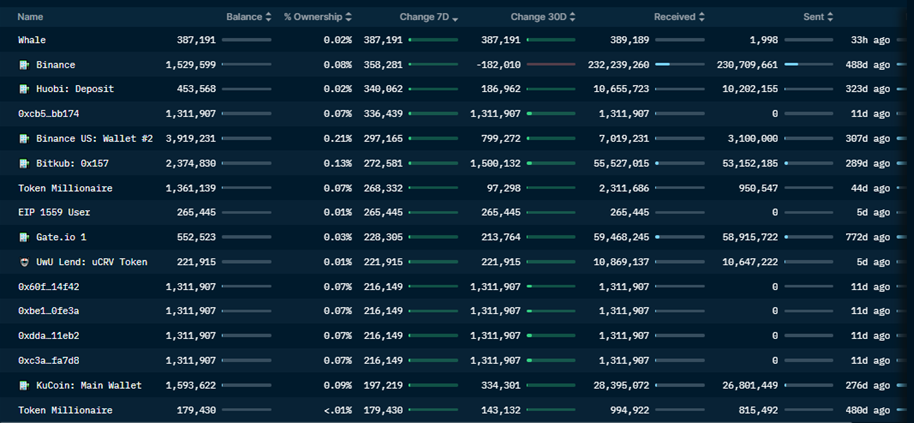This screenshot has width=914, height=423.
Task: Click the Bitkub: 0x157 exchange icon
Action: coord(24,164)
